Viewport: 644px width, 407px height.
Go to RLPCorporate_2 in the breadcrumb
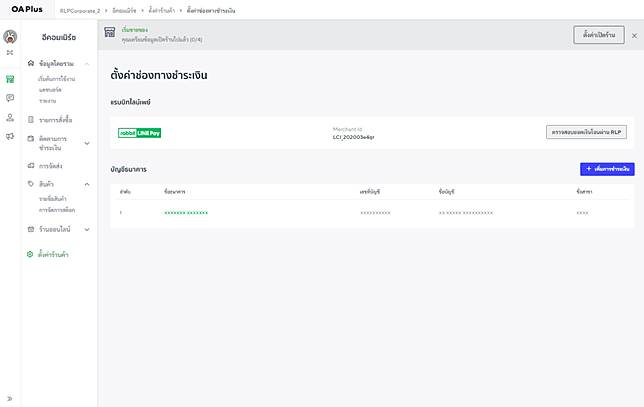(x=80, y=11)
